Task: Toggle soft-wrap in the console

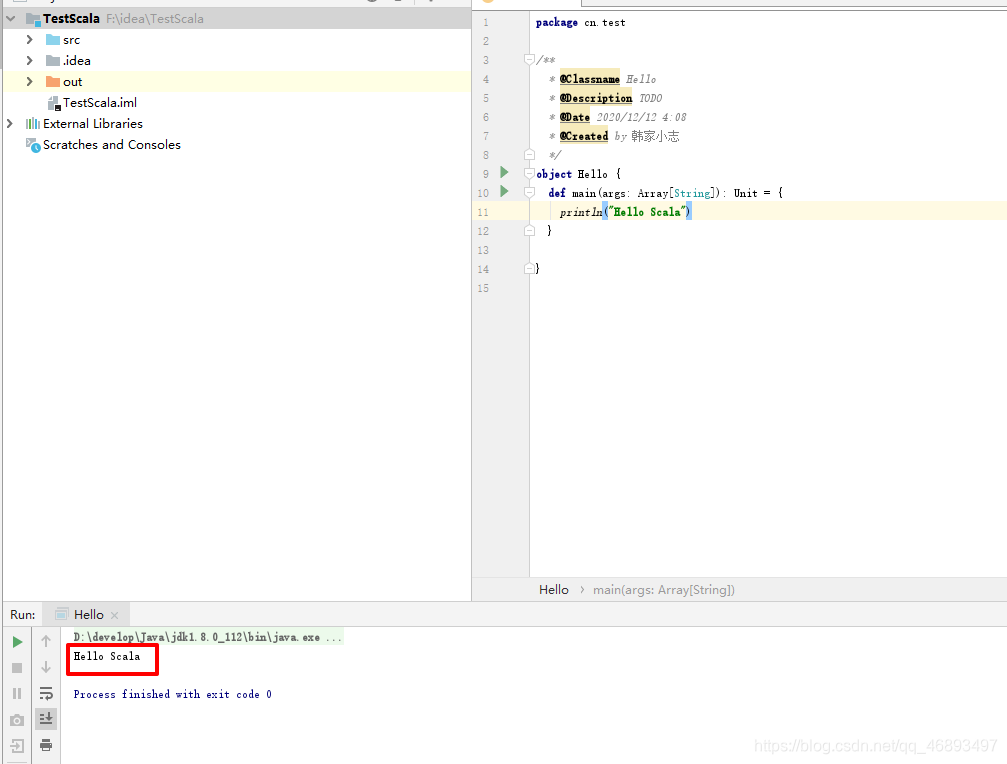Action: click(46, 693)
